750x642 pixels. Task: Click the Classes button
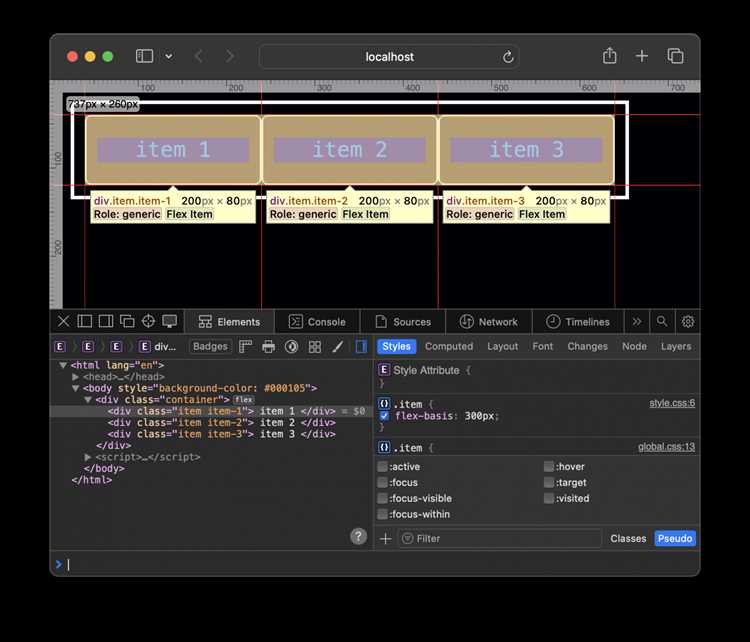click(628, 539)
